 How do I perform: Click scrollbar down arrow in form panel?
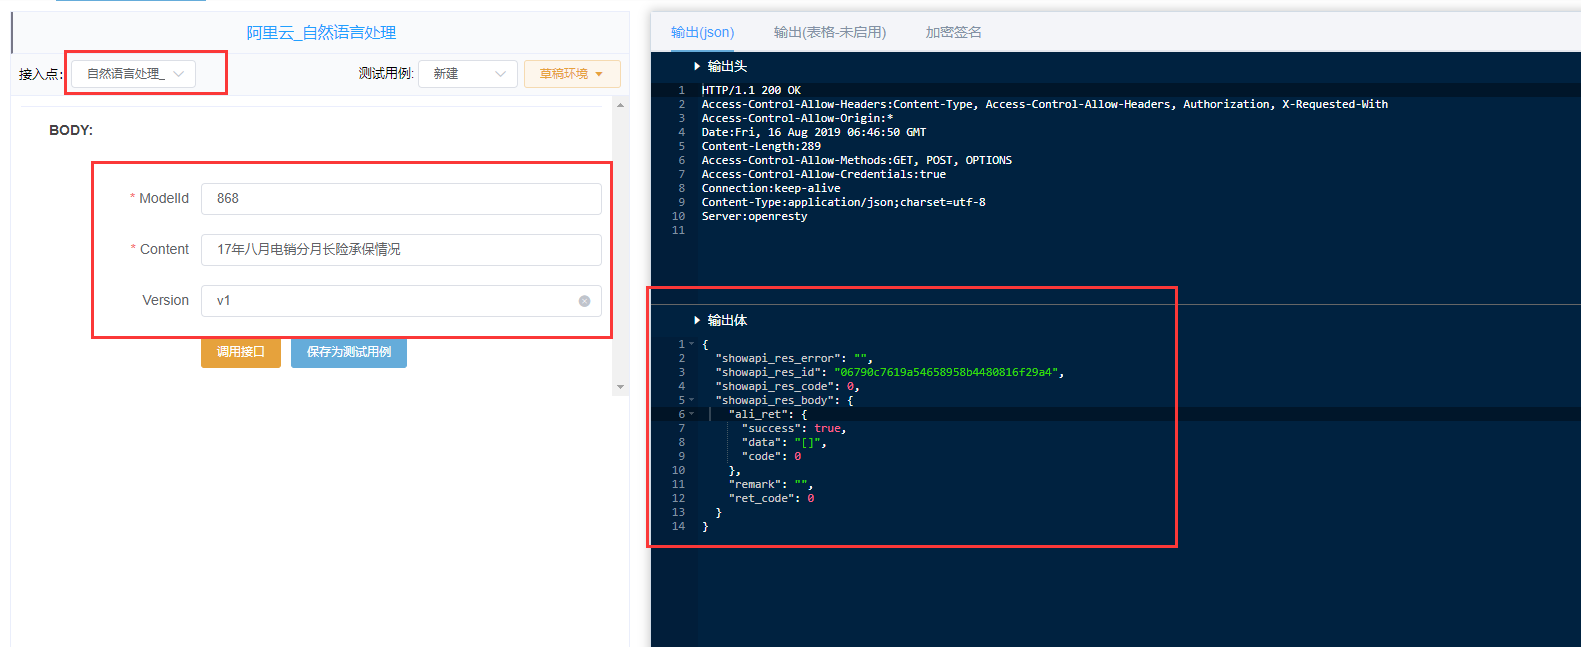coord(620,387)
